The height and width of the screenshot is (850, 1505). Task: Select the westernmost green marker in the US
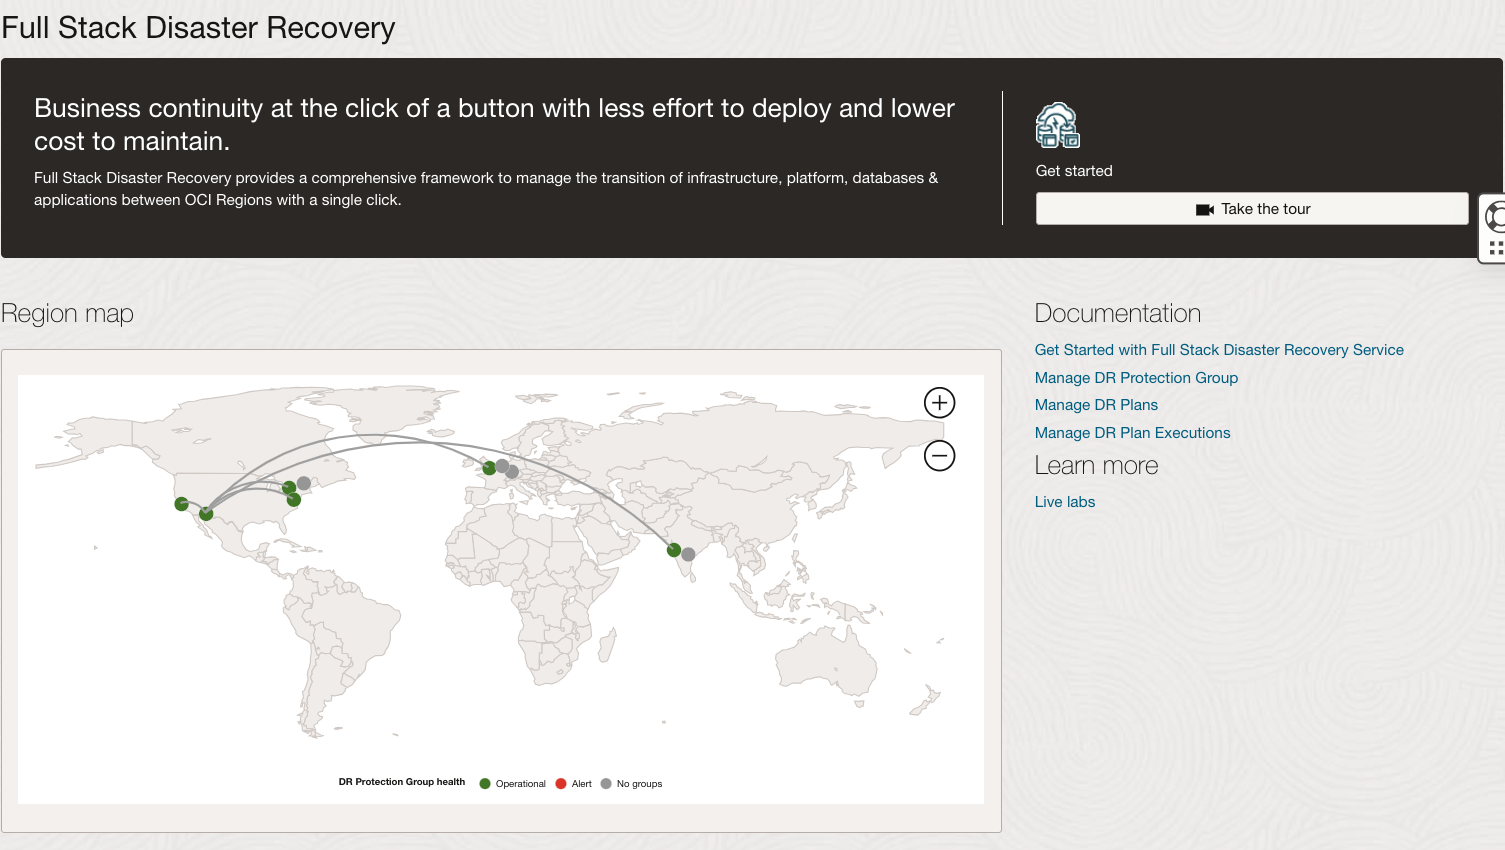[x=181, y=504]
